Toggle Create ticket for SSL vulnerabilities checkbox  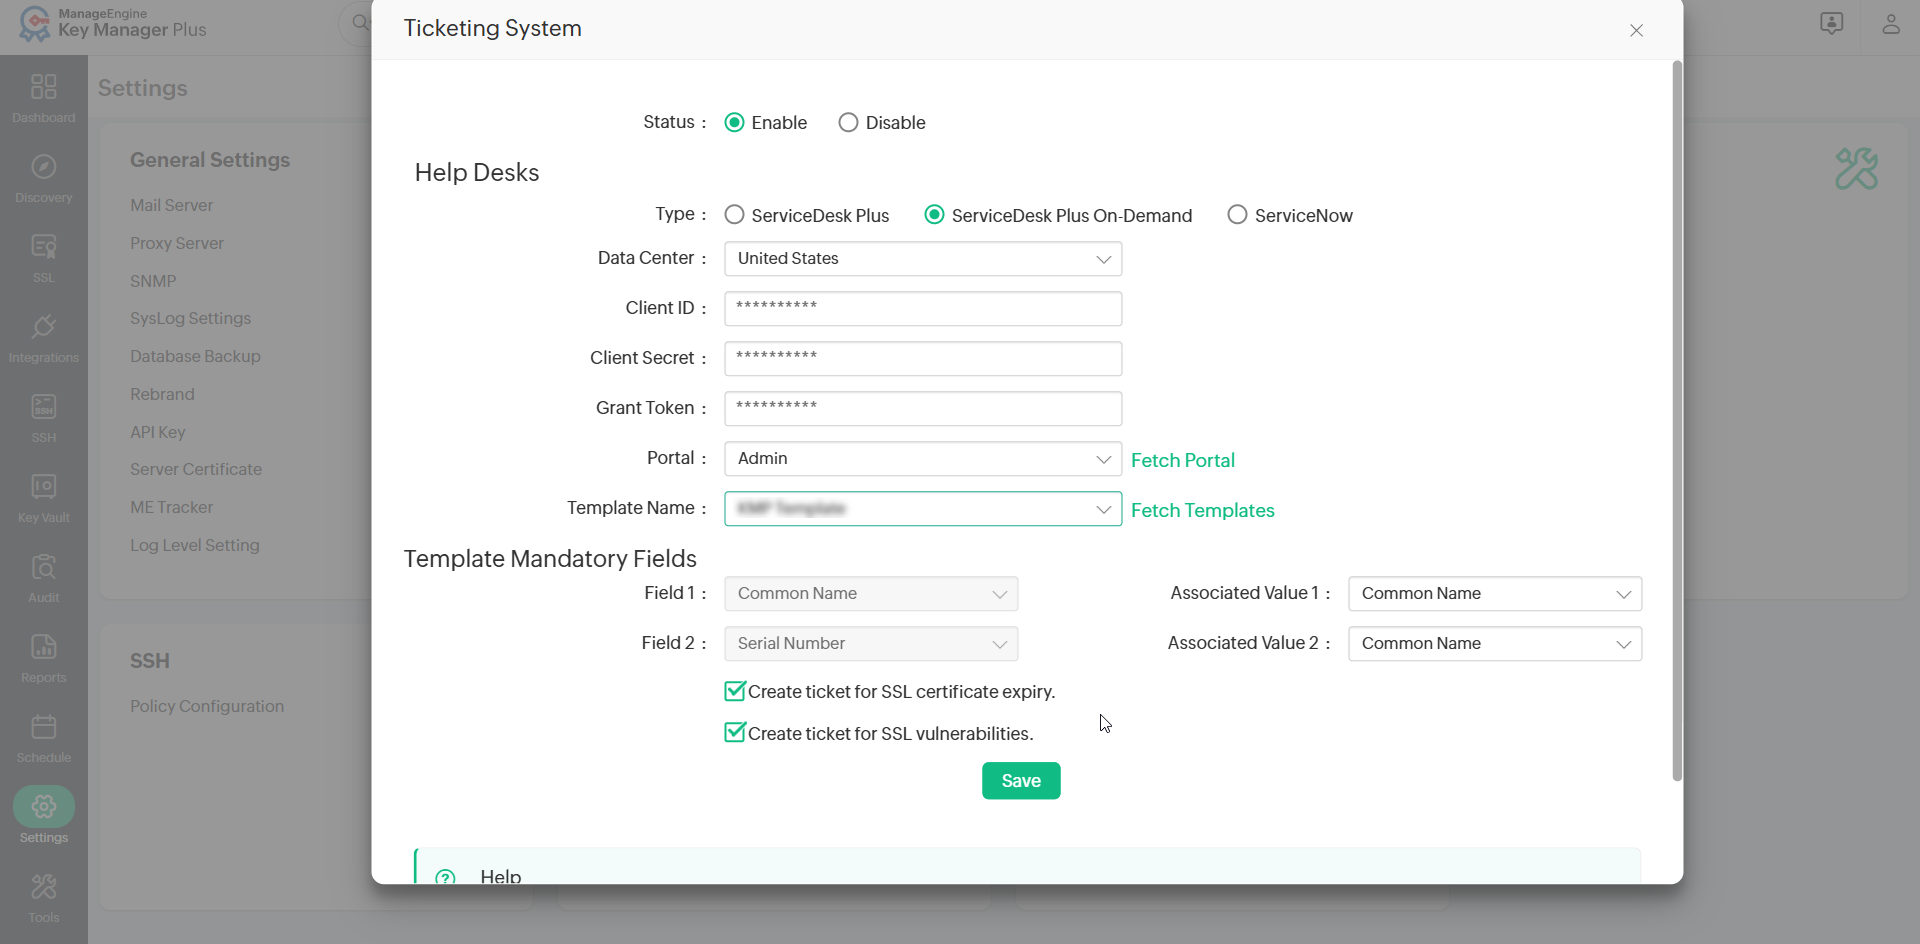point(735,733)
